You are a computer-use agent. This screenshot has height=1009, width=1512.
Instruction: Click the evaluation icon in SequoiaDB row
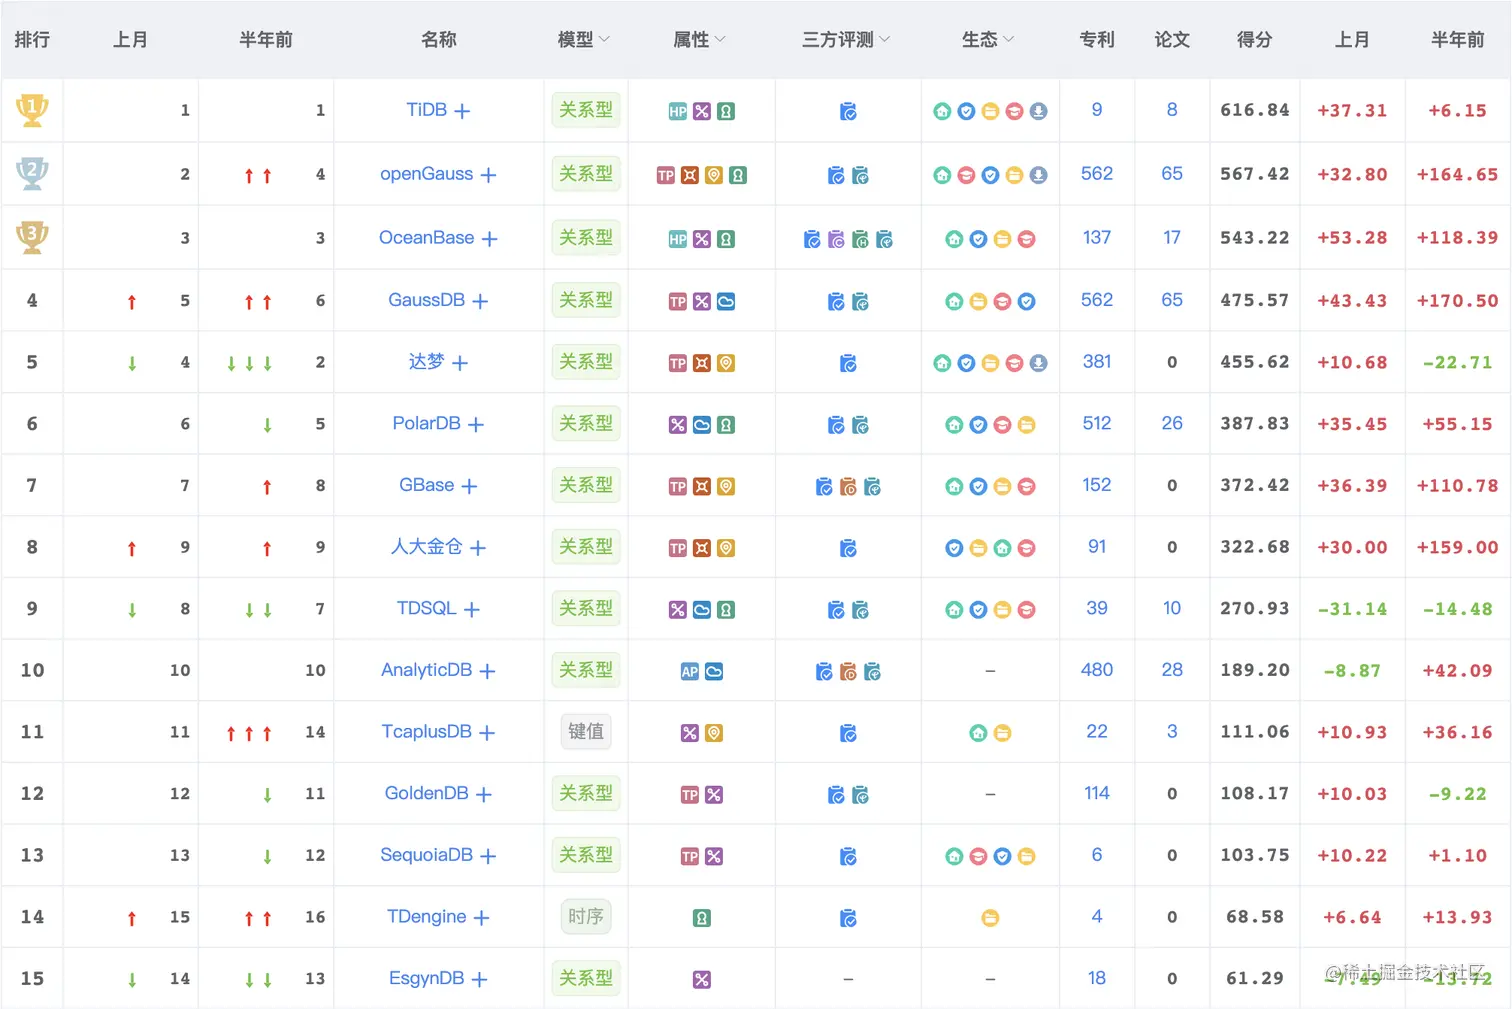(x=848, y=856)
